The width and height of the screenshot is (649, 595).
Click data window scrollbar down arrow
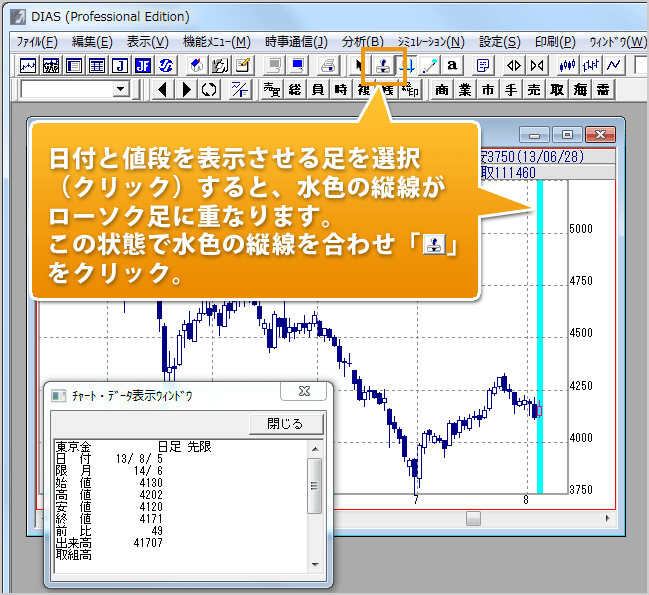(x=315, y=565)
